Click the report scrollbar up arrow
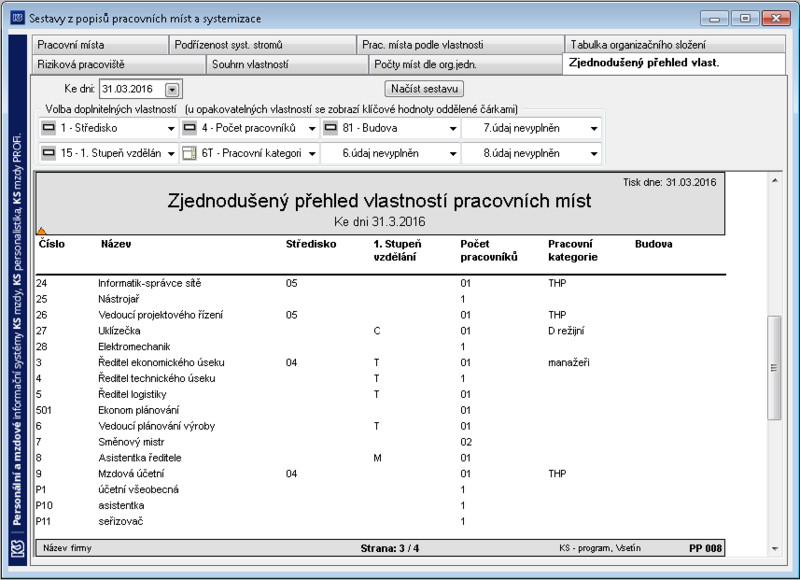Image resolution: width=800 pixels, height=580 pixels. pos(774,181)
